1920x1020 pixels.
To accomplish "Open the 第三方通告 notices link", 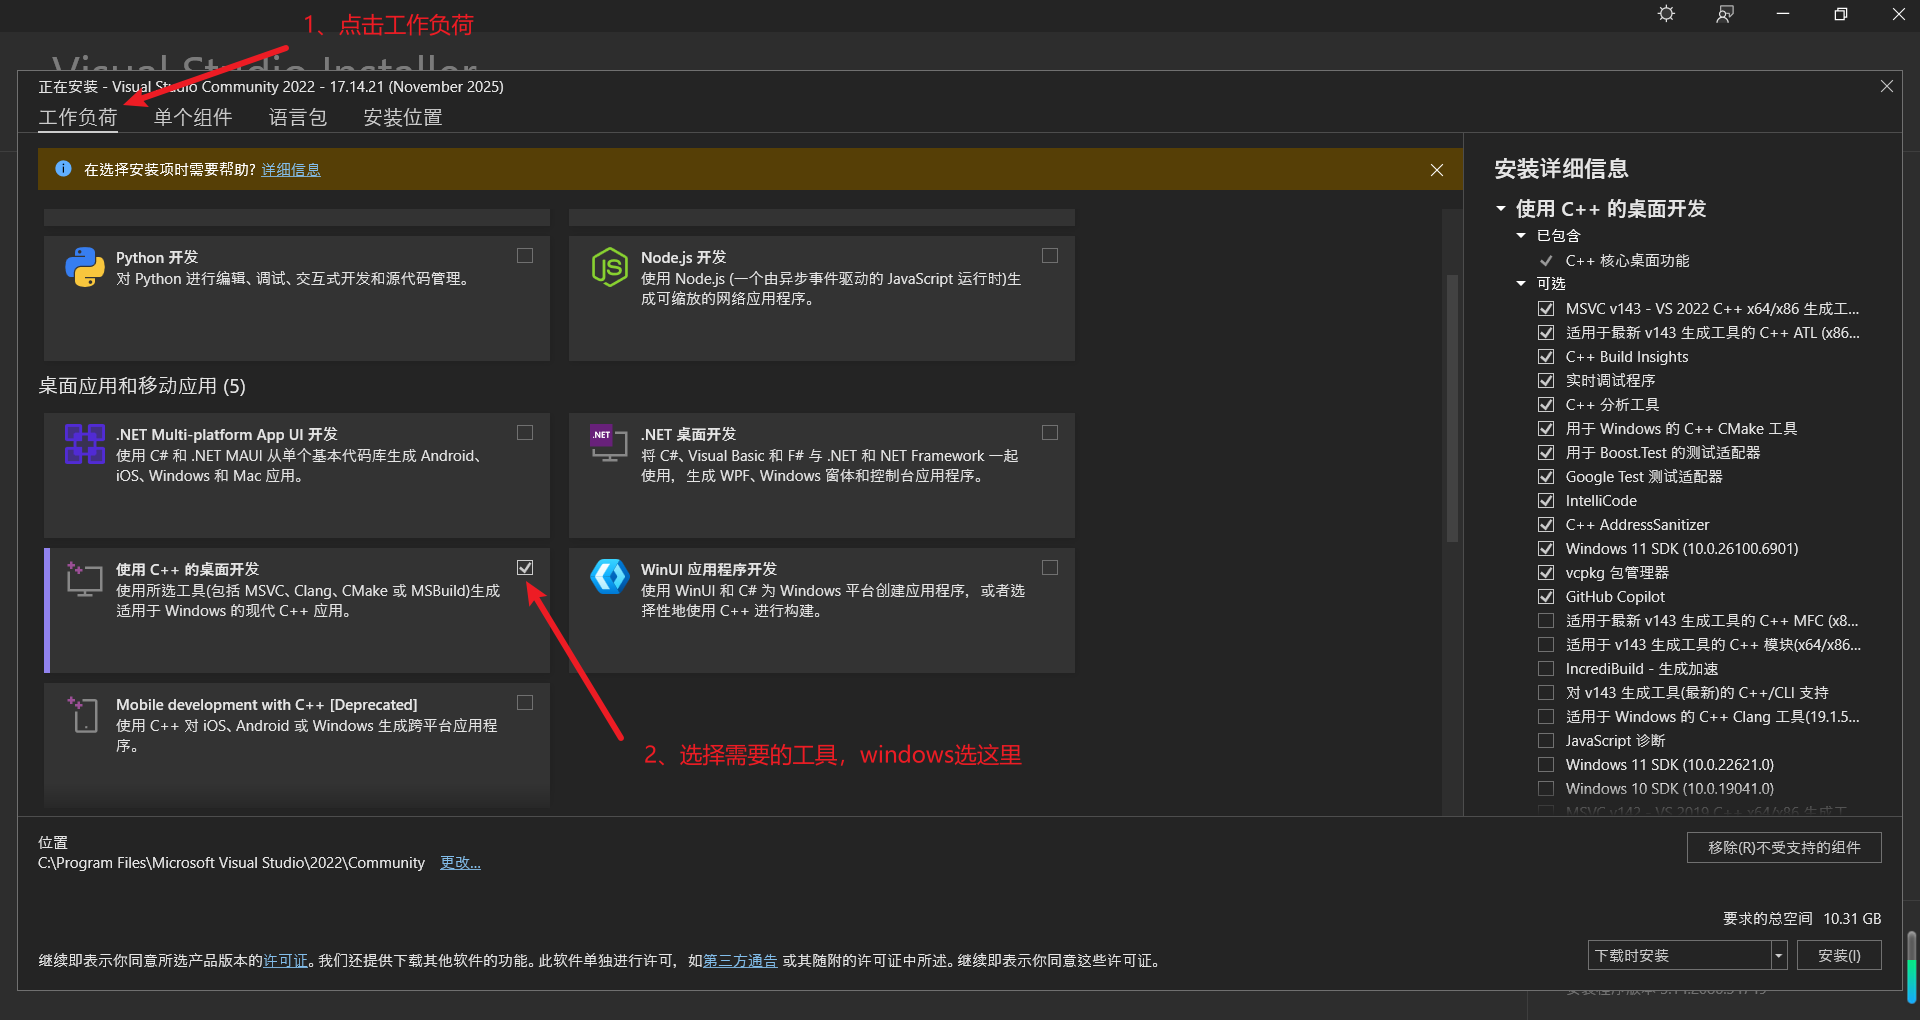I will (741, 961).
